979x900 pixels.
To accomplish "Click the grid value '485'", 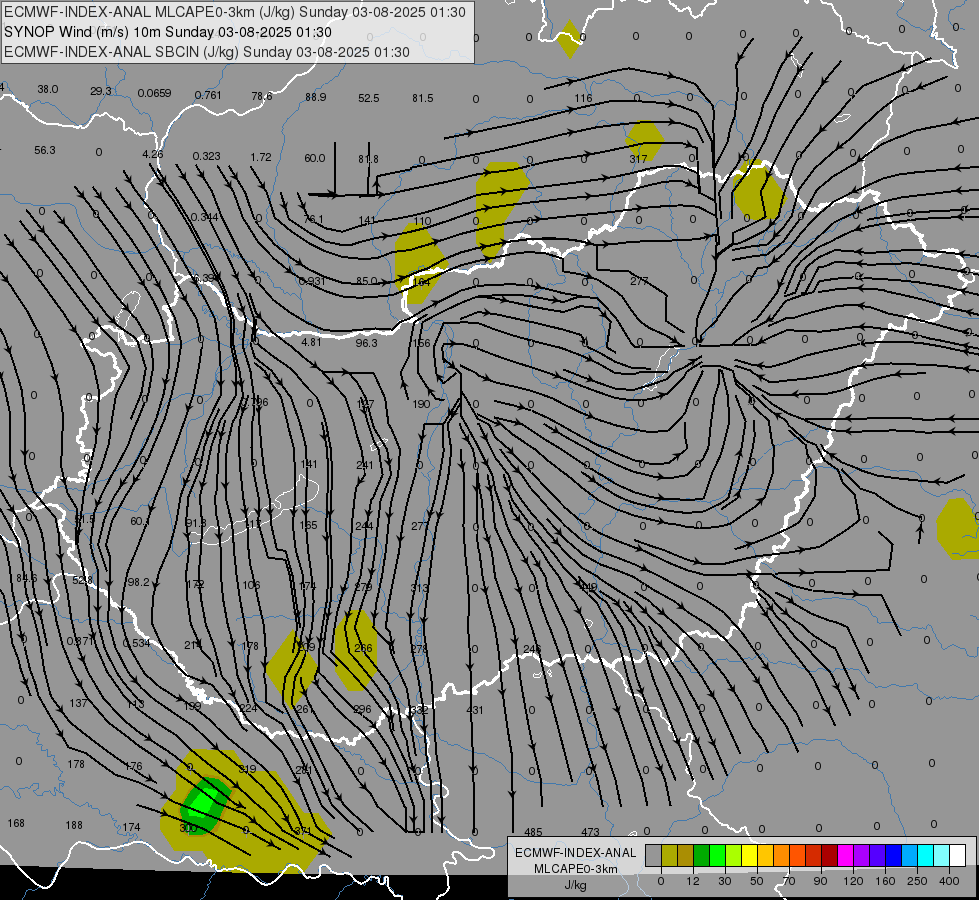I will pos(533,832).
